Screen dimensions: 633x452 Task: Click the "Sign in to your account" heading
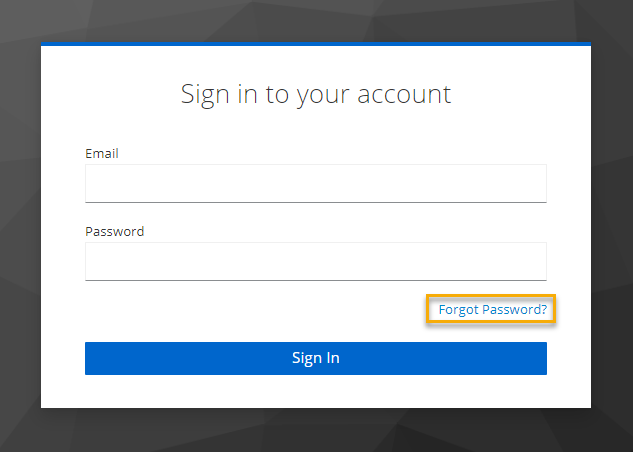click(x=315, y=94)
